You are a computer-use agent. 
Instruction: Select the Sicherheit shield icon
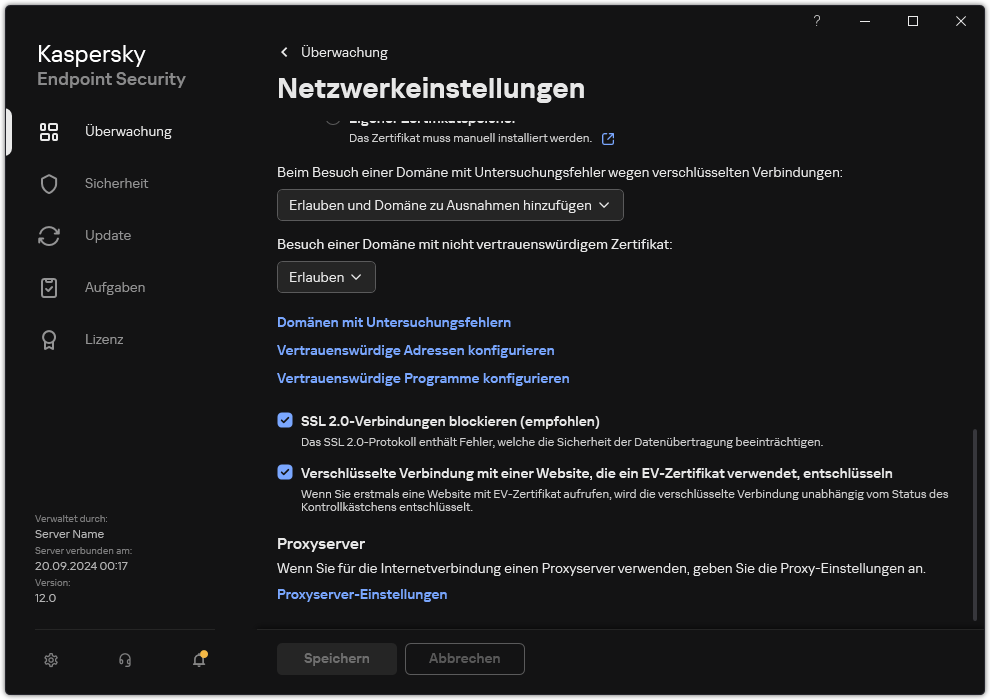(49, 183)
